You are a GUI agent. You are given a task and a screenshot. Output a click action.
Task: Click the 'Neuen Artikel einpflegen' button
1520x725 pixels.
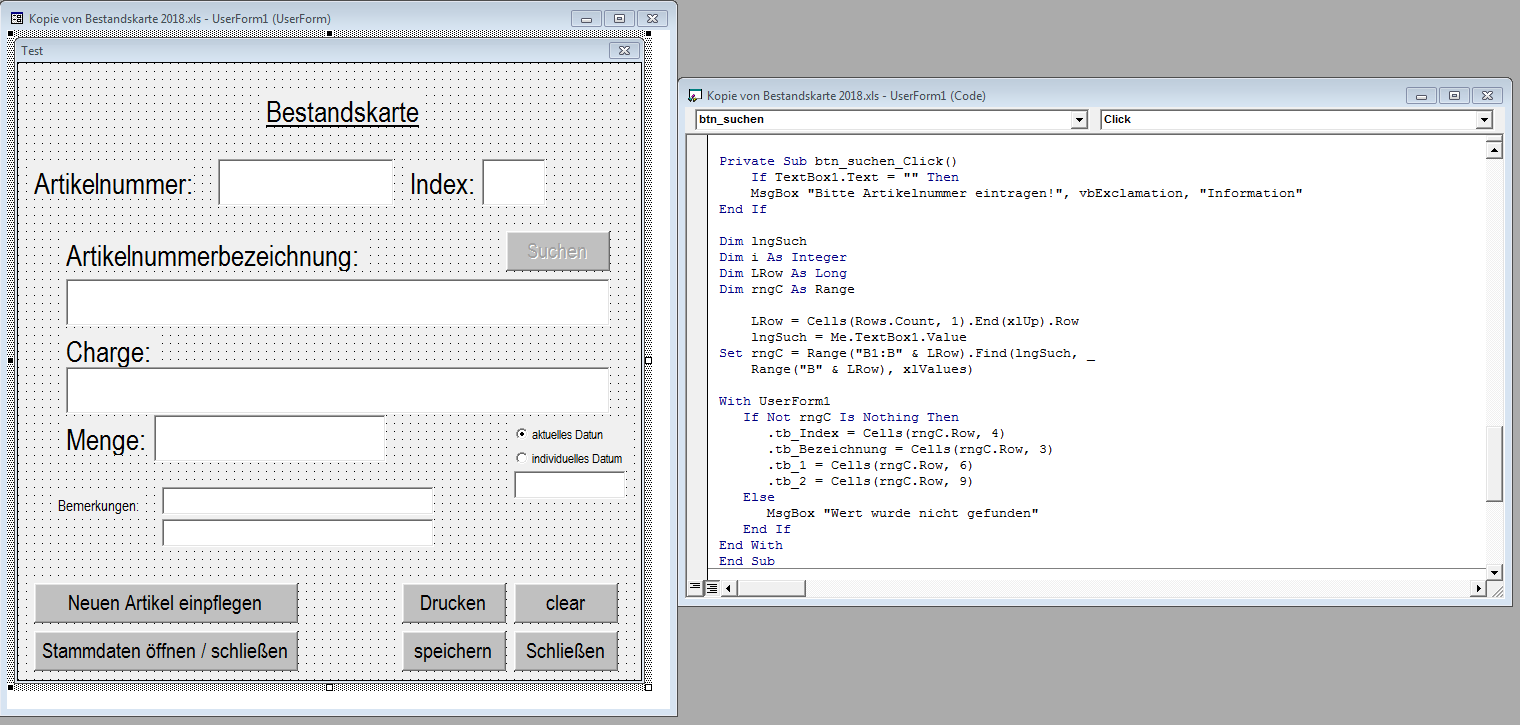tap(165, 603)
